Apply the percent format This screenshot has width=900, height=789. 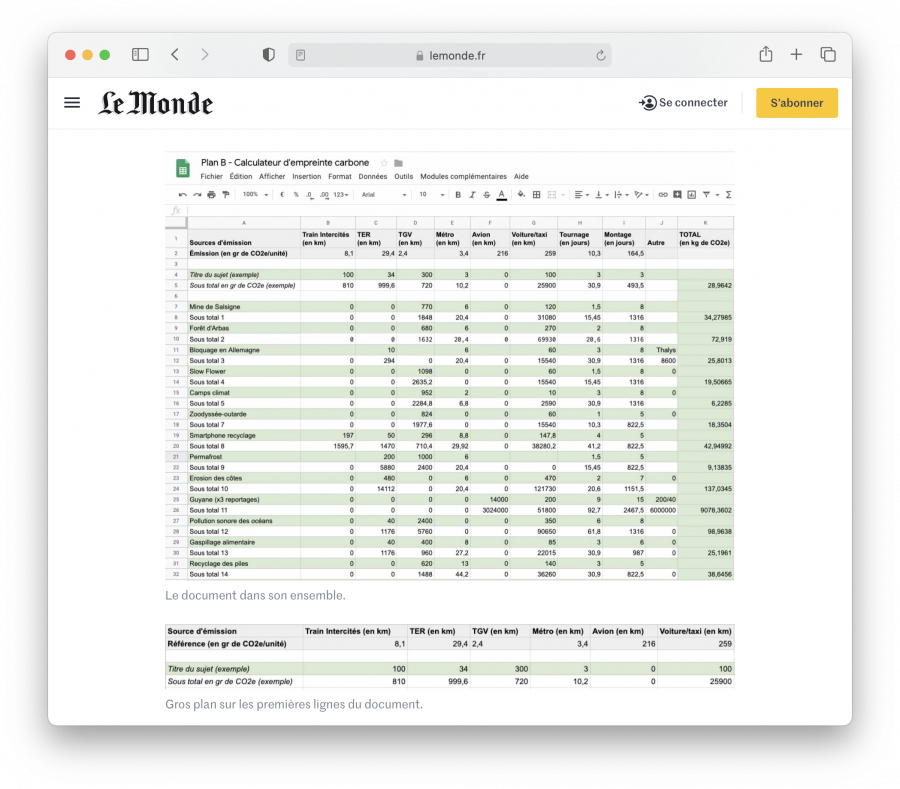(296, 195)
